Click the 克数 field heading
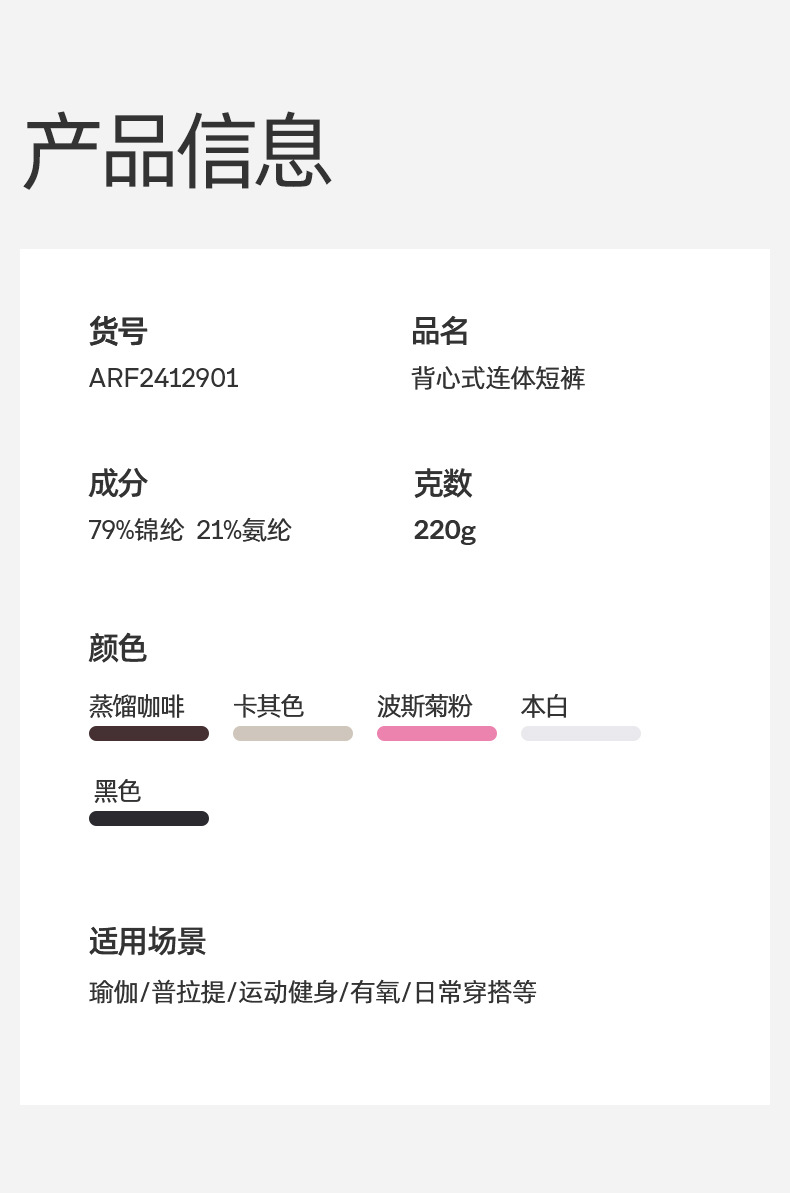The height and width of the screenshot is (1193, 790). pyautogui.click(x=443, y=484)
